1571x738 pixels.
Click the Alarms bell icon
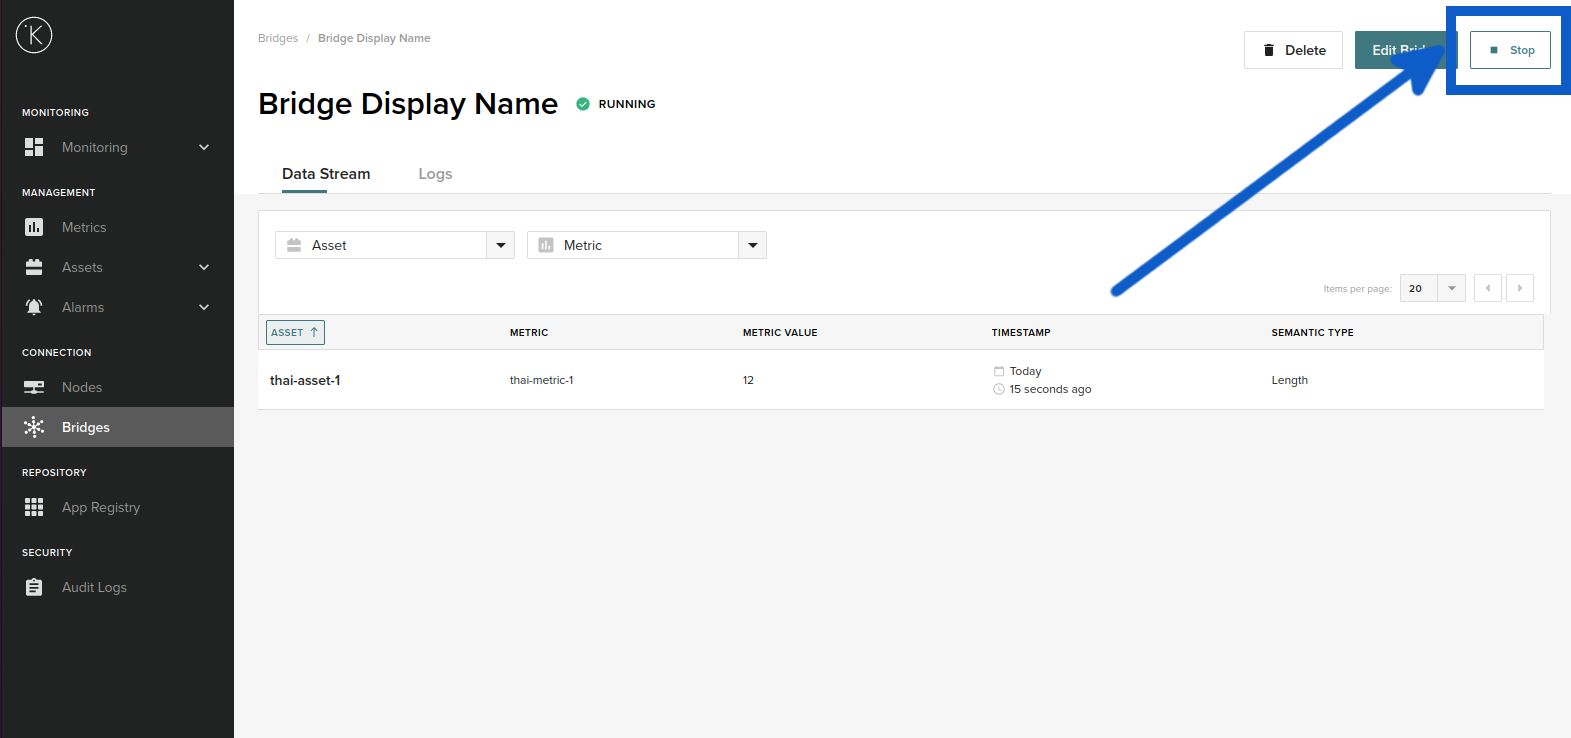pyautogui.click(x=34, y=307)
